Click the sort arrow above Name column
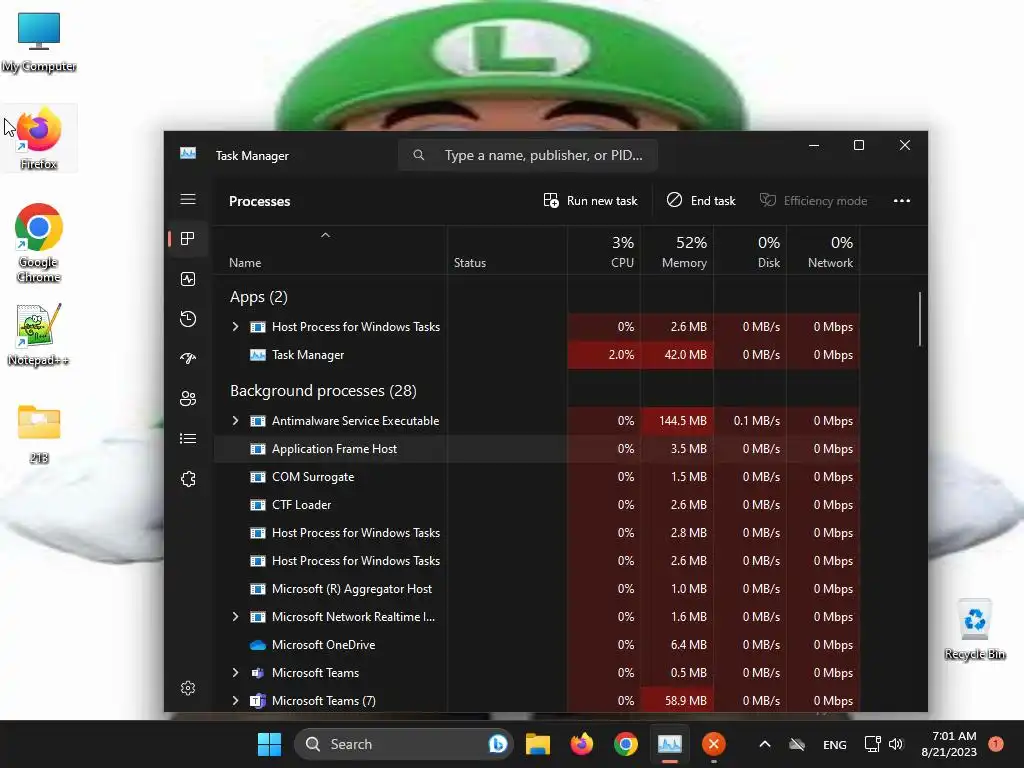Viewport: 1024px width, 768px height. click(325, 235)
